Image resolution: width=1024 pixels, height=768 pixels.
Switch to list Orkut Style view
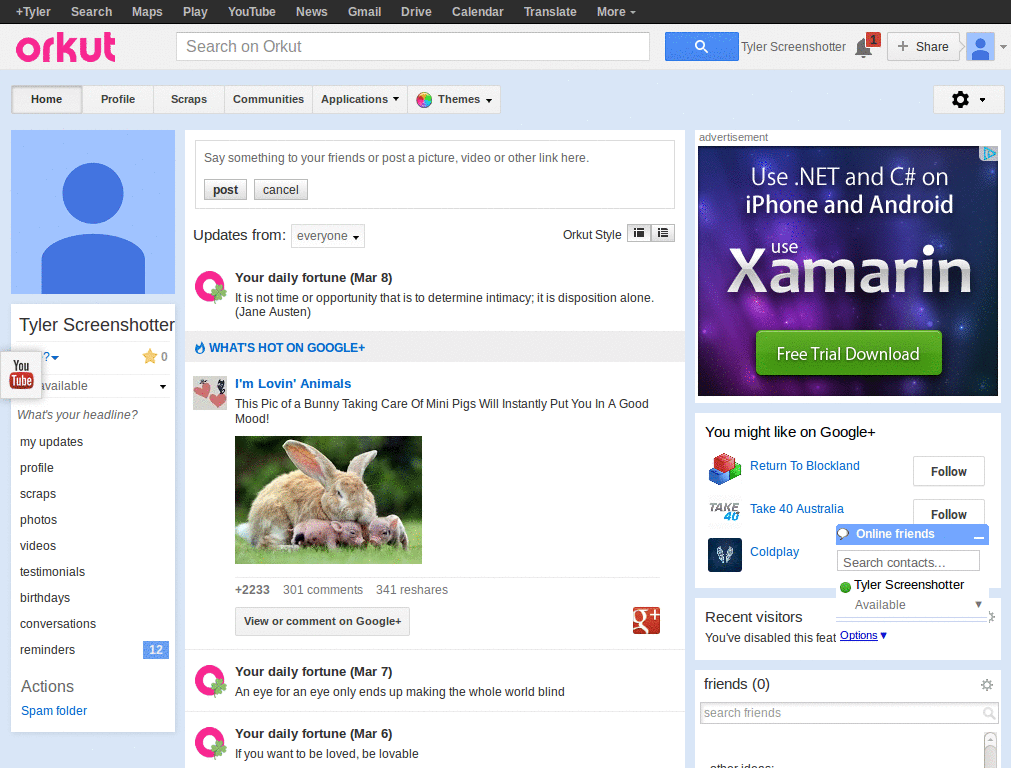coord(663,233)
